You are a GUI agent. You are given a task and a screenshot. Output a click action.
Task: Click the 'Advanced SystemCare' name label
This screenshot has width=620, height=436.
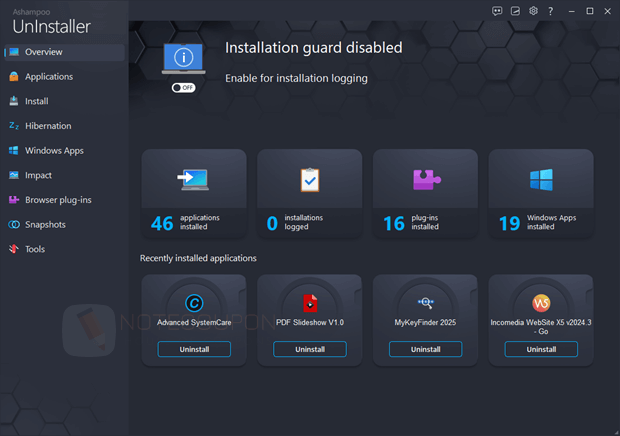(194, 323)
